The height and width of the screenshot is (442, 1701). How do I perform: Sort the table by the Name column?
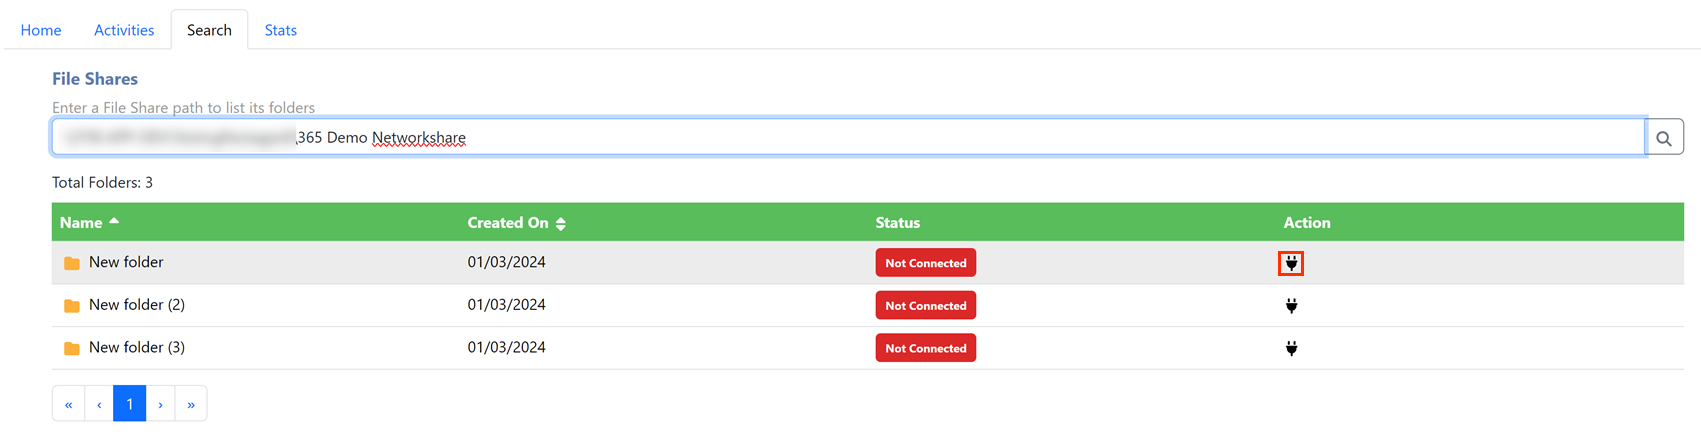tap(89, 222)
